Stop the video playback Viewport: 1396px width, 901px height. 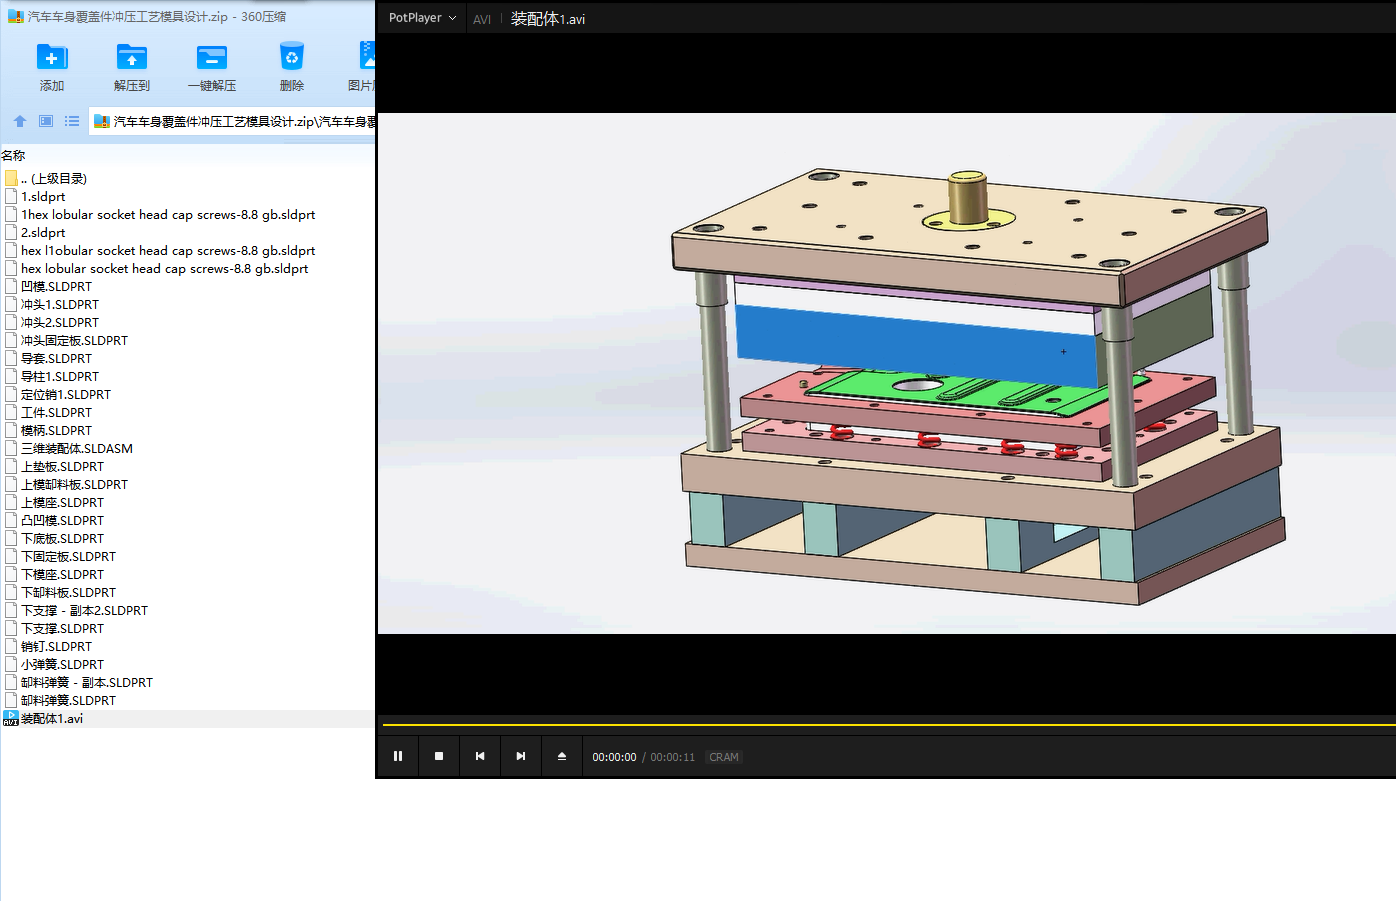(439, 756)
